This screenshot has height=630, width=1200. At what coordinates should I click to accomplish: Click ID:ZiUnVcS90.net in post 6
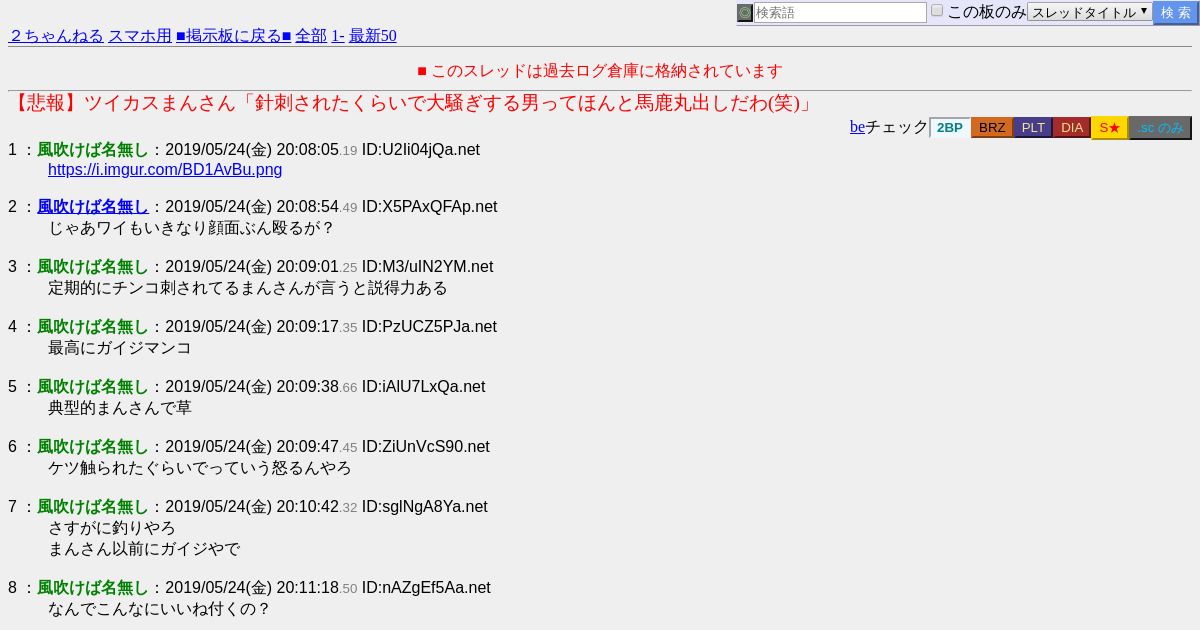tap(426, 447)
